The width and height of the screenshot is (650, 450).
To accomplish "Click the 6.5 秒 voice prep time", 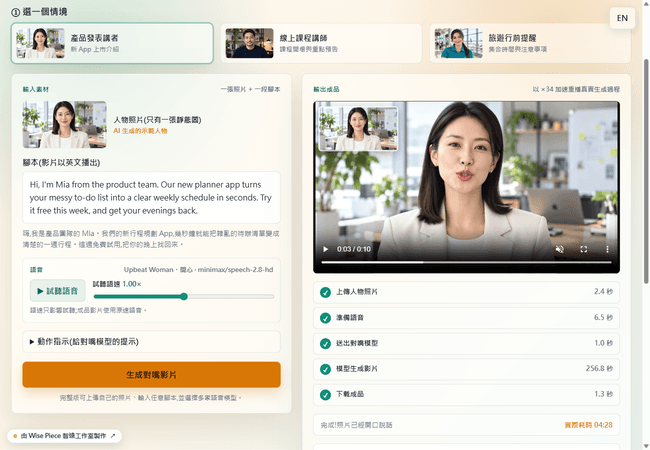I will click(x=603, y=317).
